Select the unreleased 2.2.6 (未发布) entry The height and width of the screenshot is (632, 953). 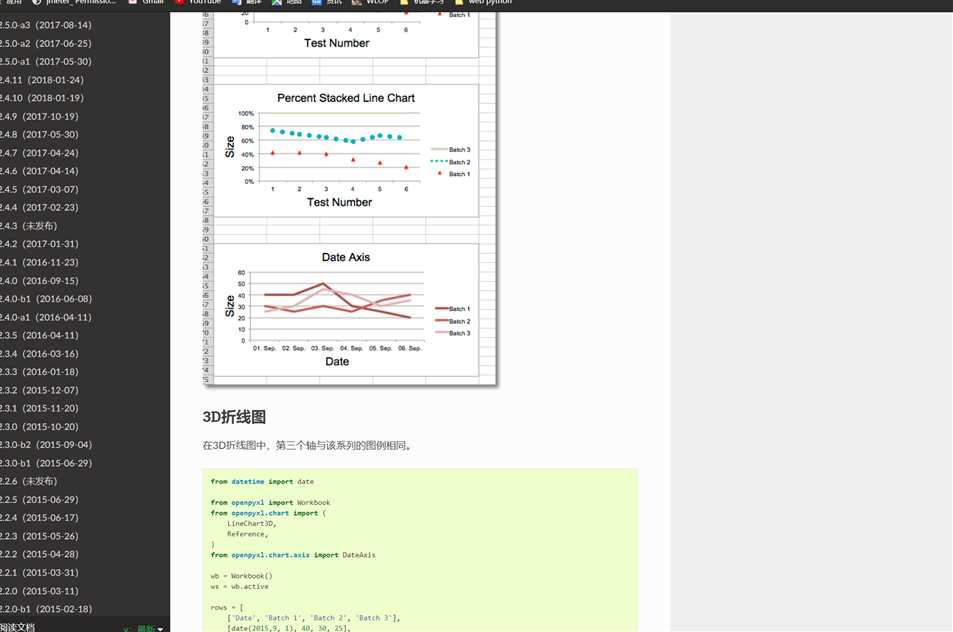[29, 481]
